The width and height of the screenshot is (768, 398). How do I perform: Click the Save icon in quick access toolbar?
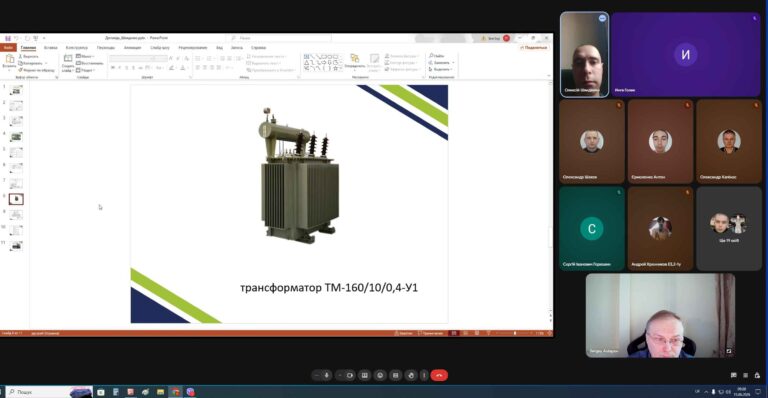8,38
